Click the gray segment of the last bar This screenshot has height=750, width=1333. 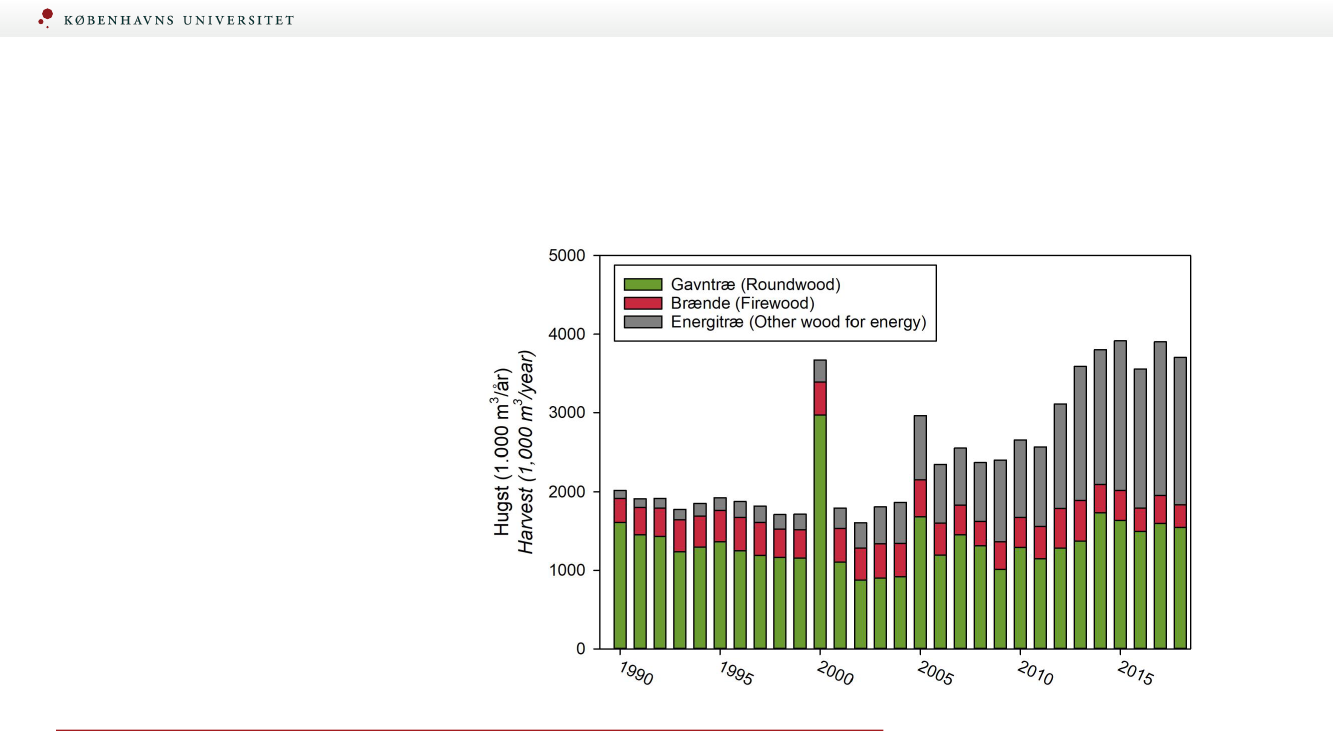1180,431
